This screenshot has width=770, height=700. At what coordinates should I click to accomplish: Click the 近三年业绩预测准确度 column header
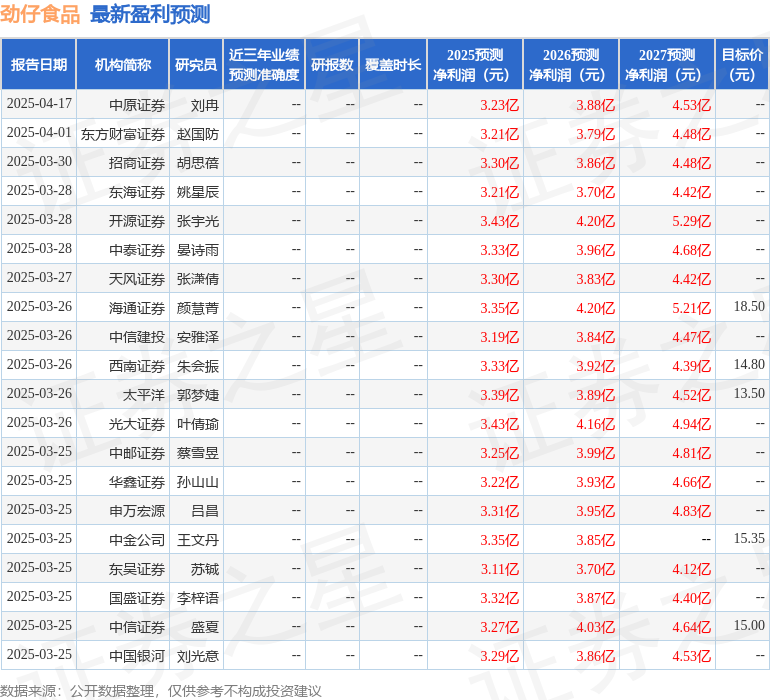click(264, 65)
